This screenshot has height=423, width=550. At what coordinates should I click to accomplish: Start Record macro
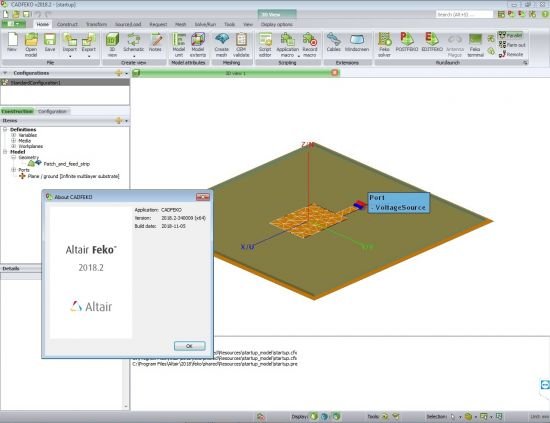pos(310,45)
